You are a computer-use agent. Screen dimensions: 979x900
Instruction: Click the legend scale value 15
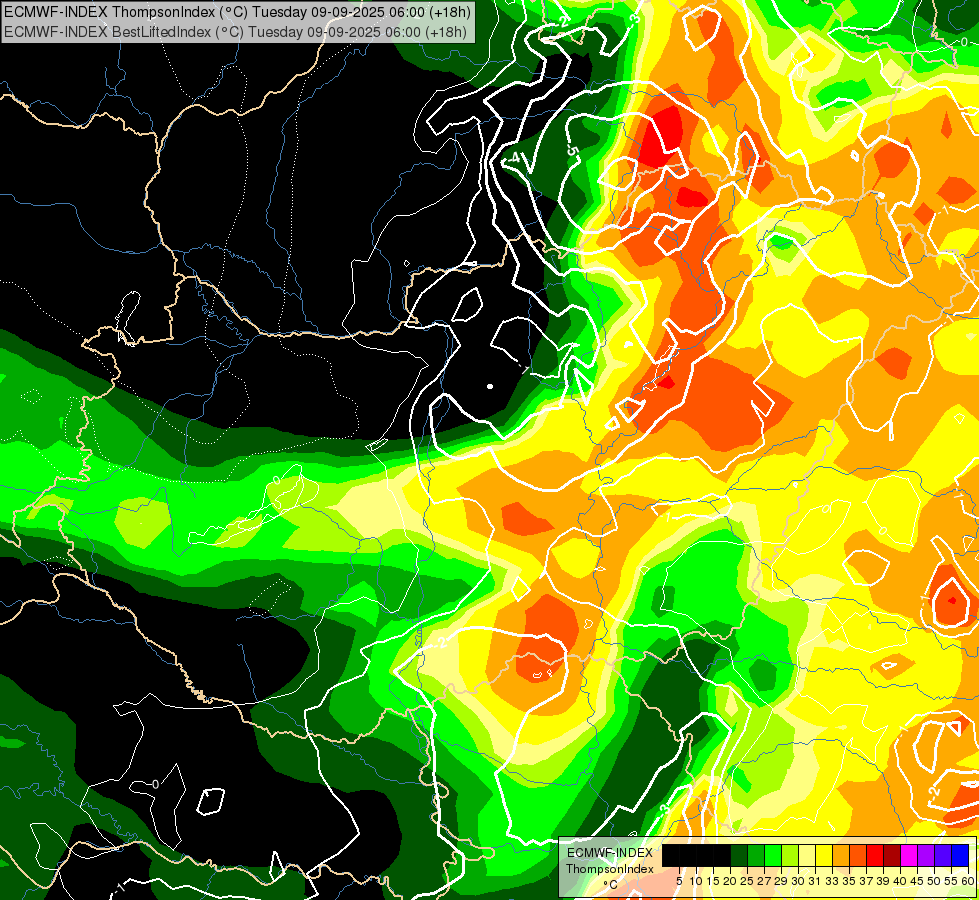[x=713, y=881]
